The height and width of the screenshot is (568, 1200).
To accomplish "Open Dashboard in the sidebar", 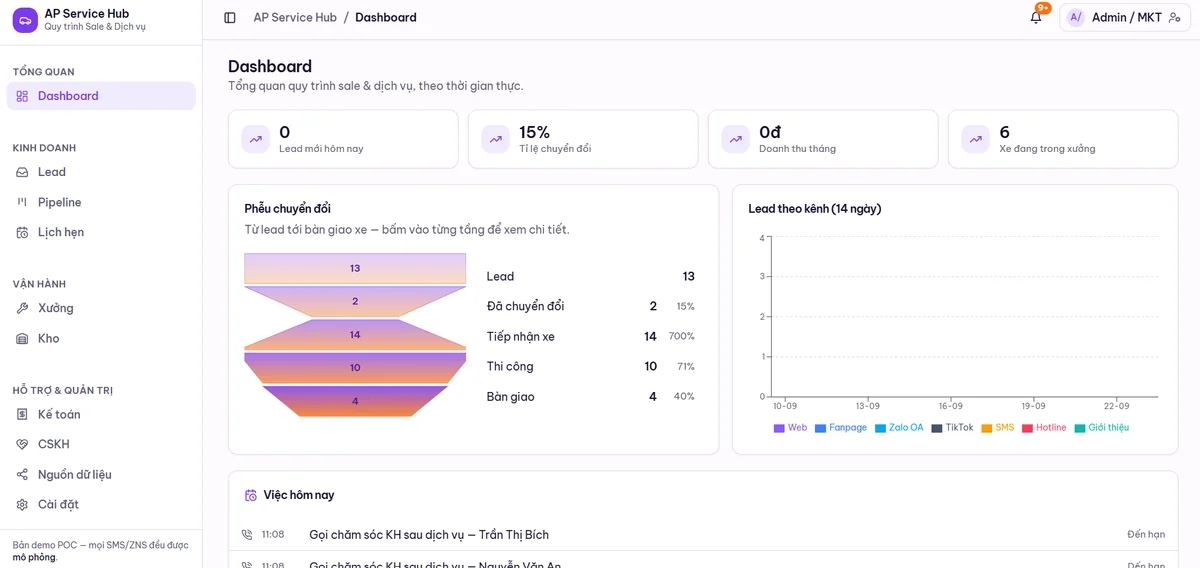I will (x=101, y=96).
